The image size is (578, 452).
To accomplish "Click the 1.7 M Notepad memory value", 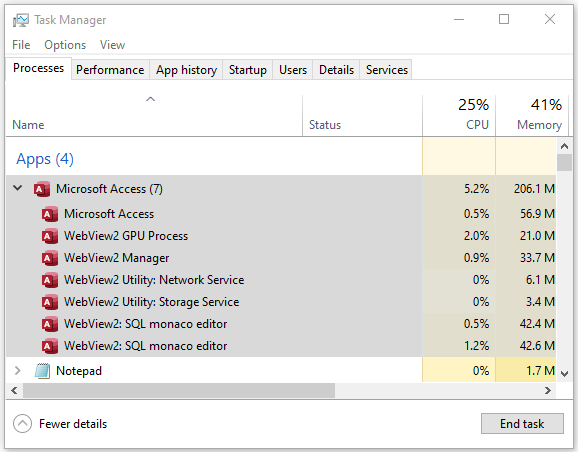I will (540, 371).
